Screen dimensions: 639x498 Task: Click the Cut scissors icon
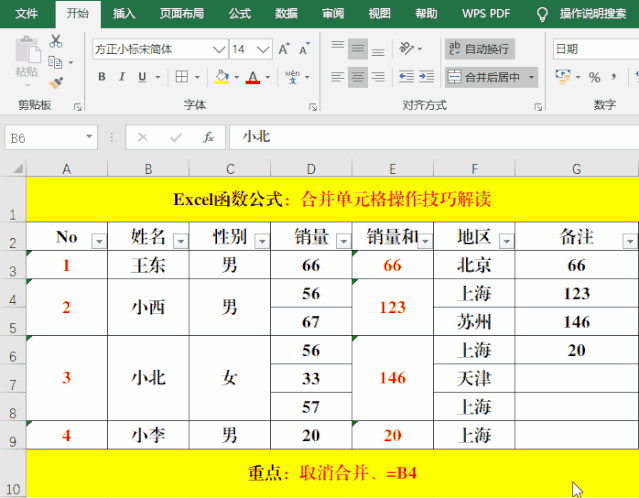coord(55,41)
